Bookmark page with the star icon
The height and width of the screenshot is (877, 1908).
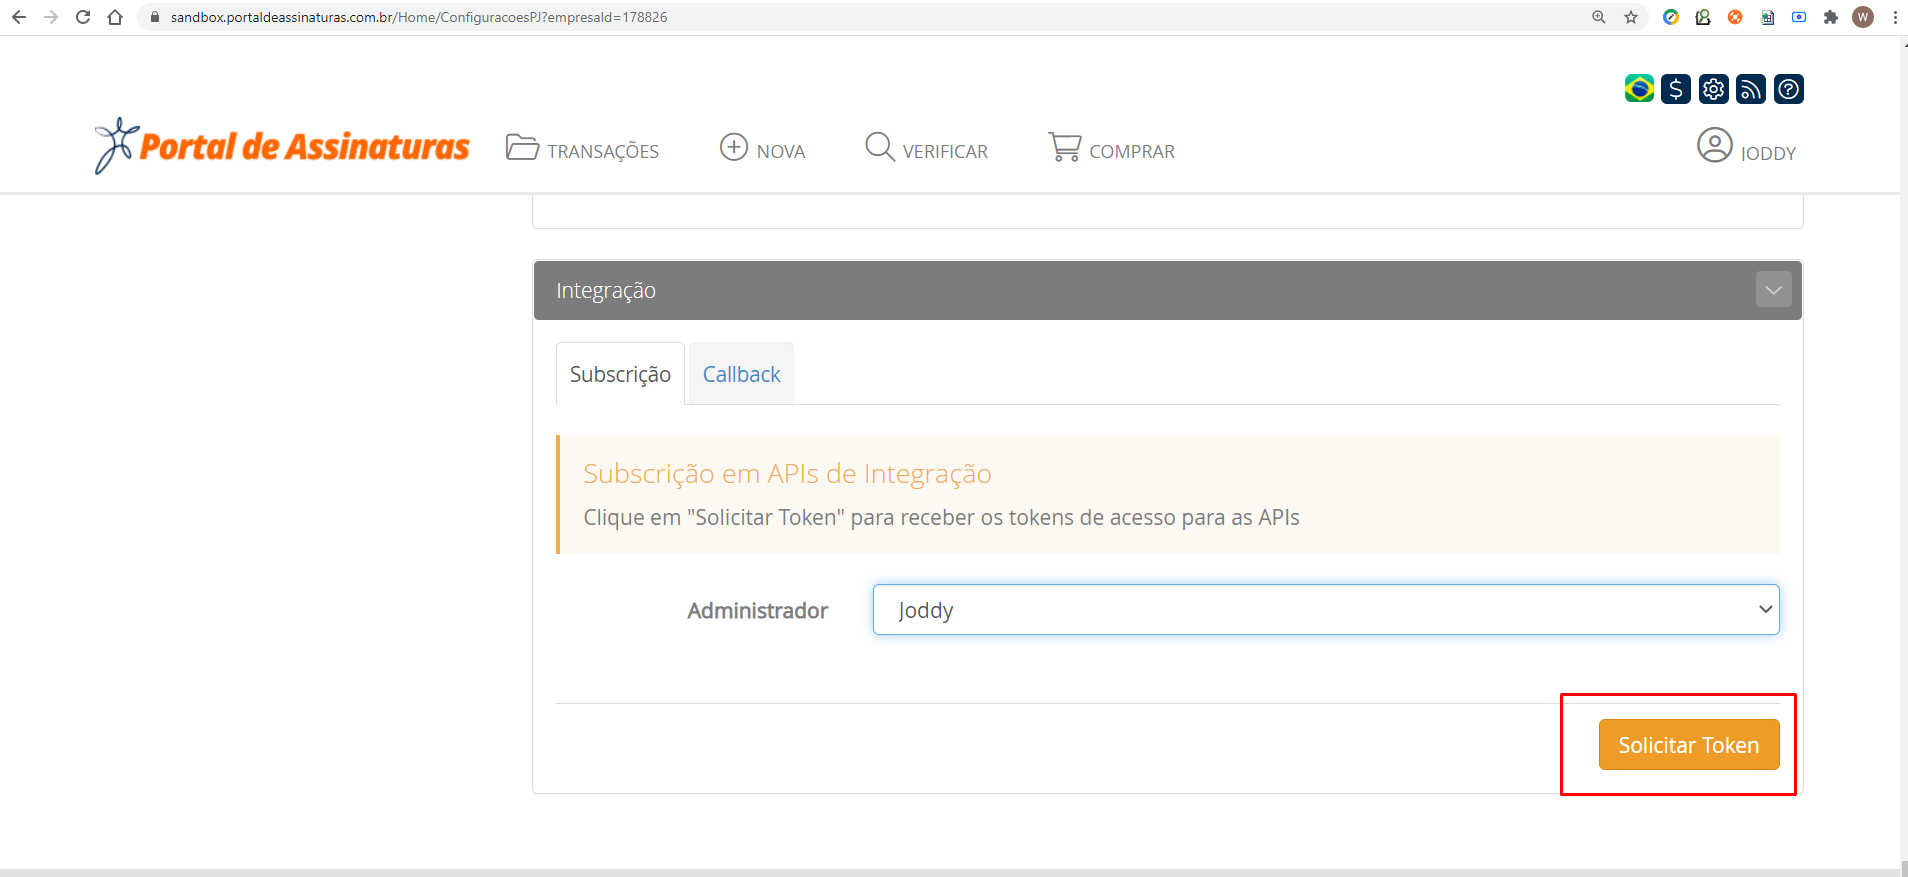(1631, 17)
